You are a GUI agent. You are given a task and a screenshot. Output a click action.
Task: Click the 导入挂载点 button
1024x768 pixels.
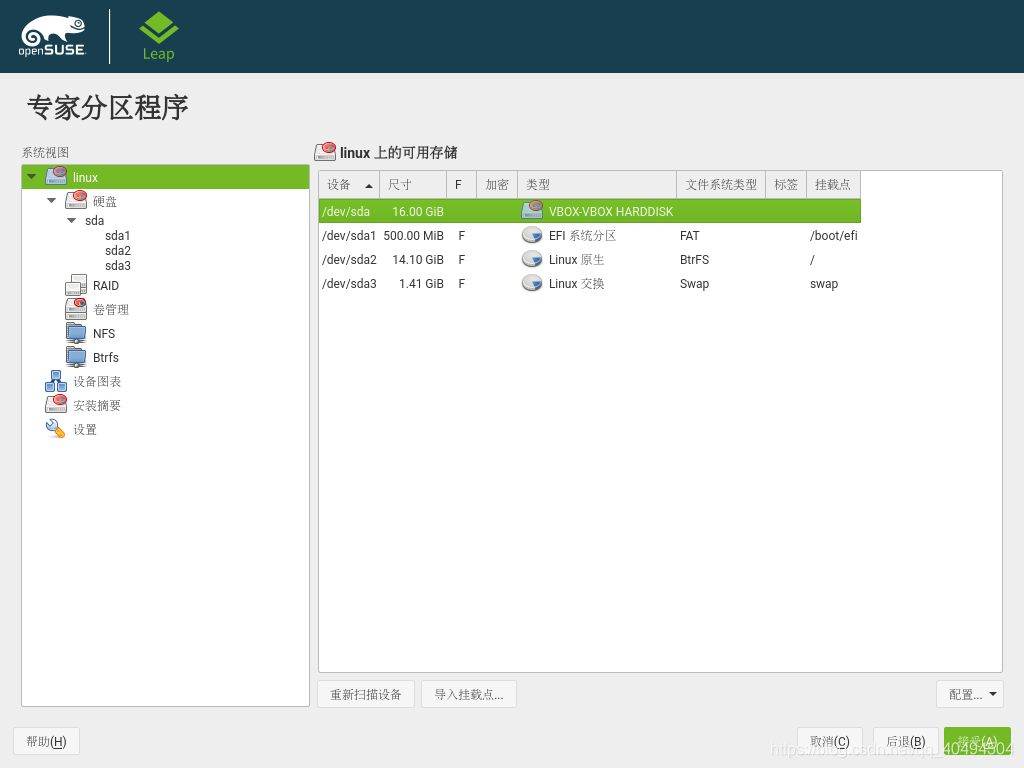469,693
